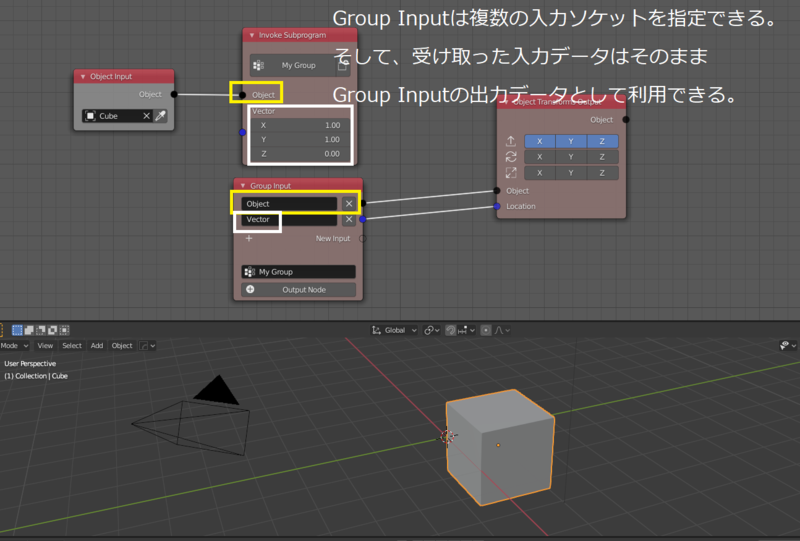Click the Vector X value field

point(300,125)
